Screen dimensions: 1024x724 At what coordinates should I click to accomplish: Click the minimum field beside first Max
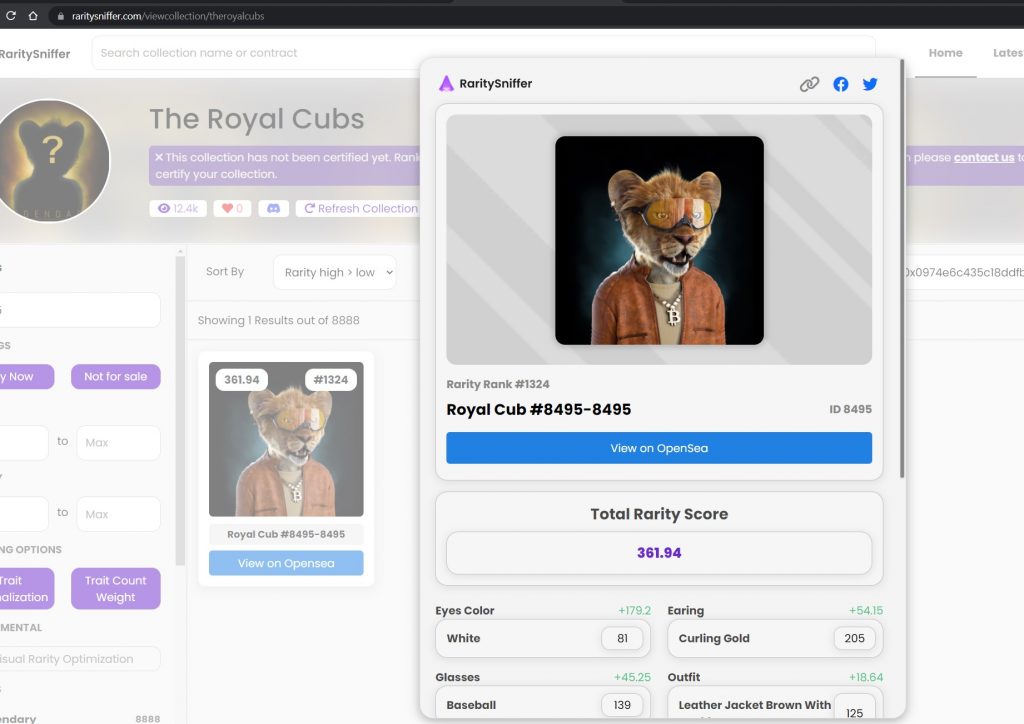24,443
